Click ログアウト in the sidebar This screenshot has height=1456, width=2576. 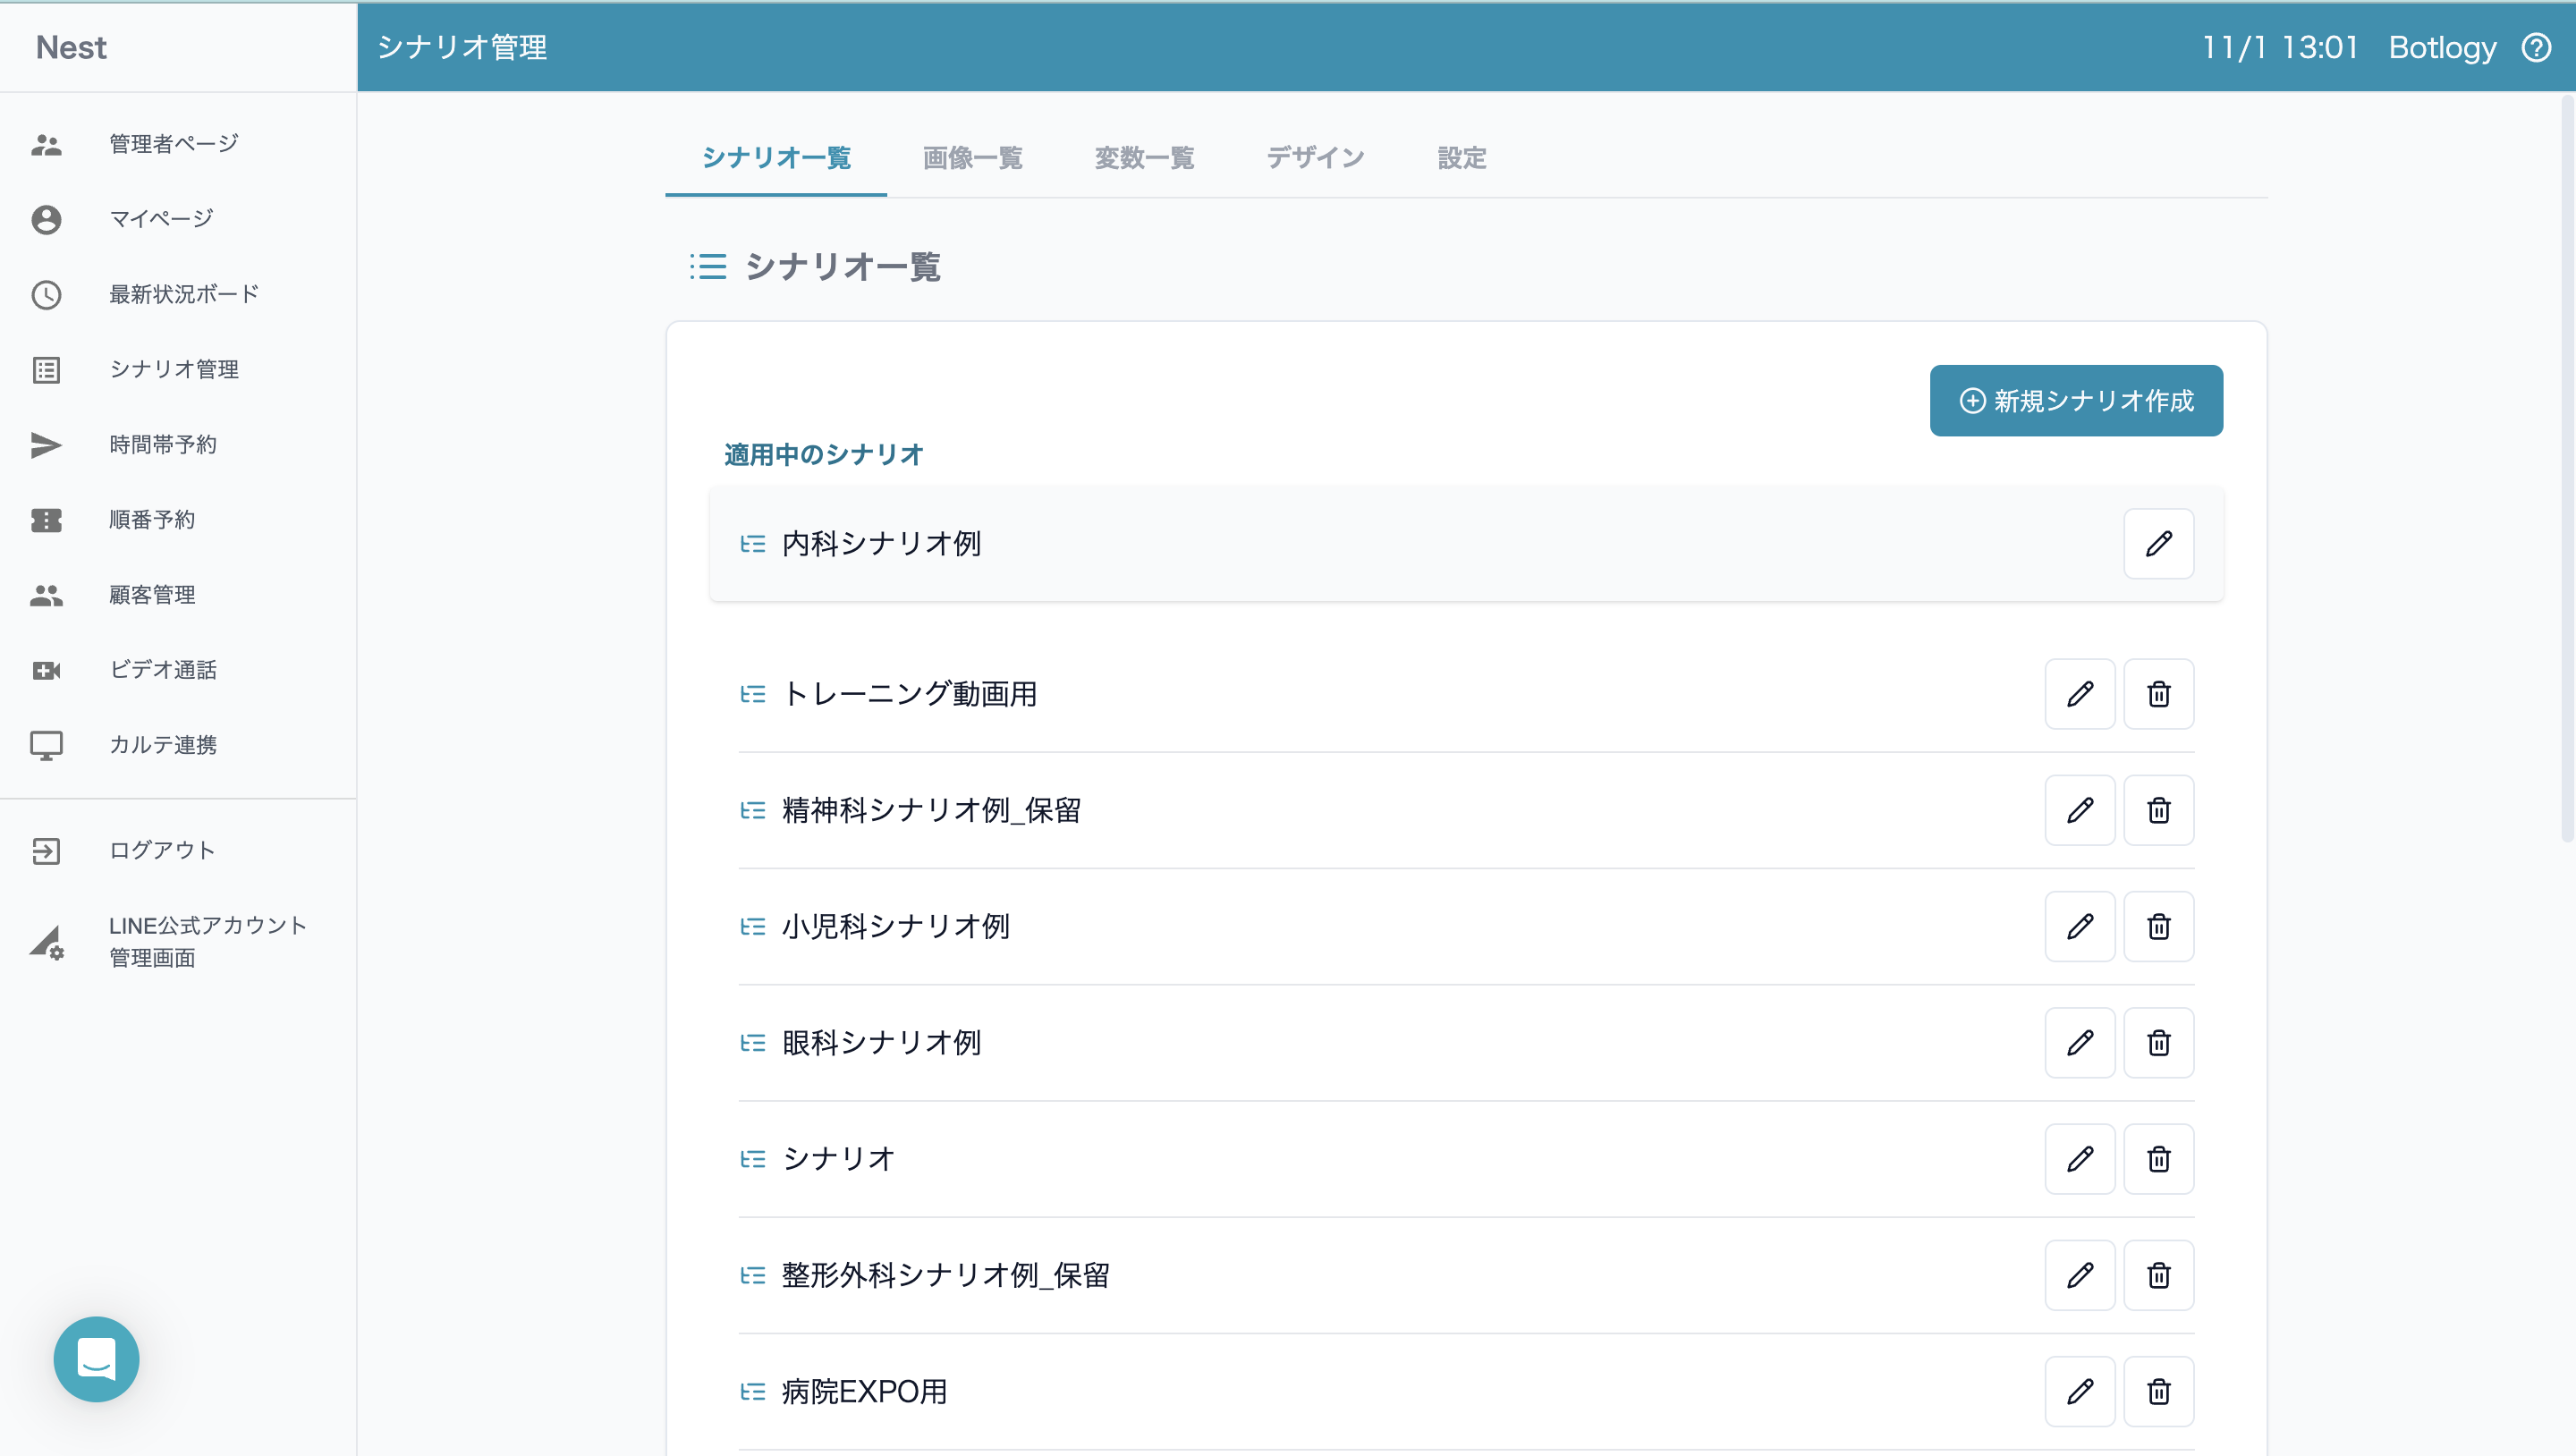coord(162,850)
